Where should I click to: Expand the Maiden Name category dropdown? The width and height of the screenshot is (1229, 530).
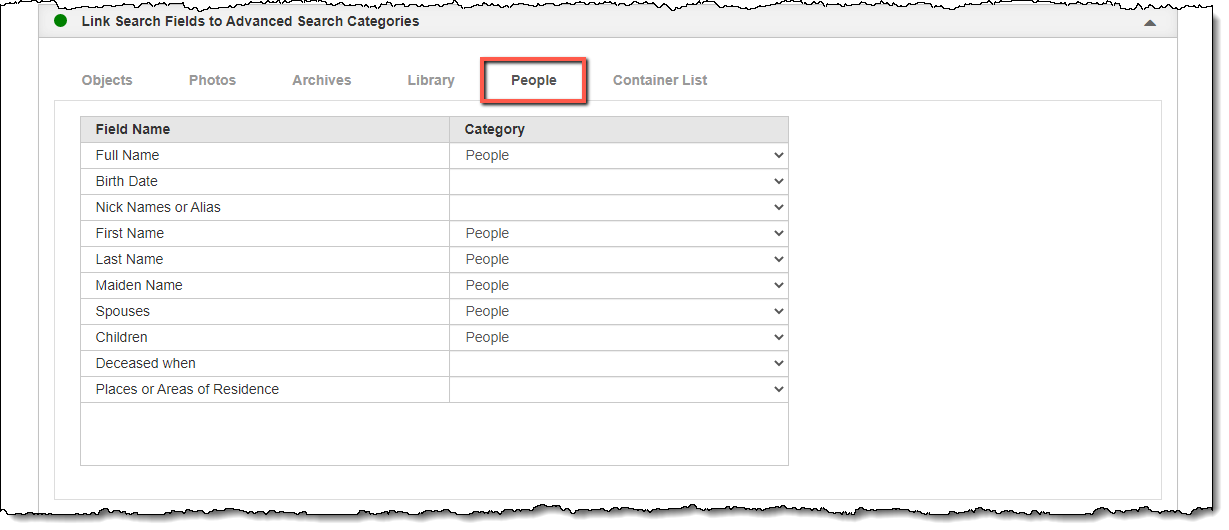click(x=619, y=285)
